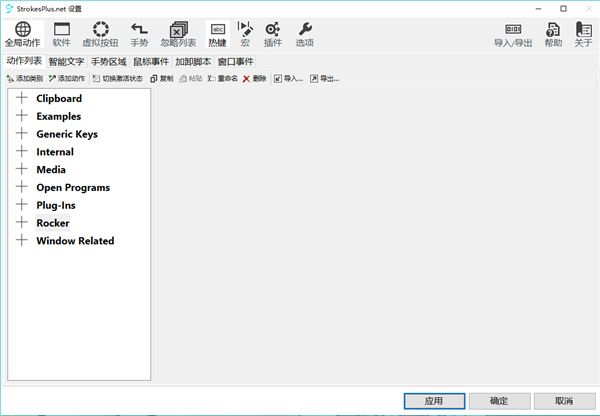Select the Examples tree label
Screen dimensions: 600x416
[59, 116]
